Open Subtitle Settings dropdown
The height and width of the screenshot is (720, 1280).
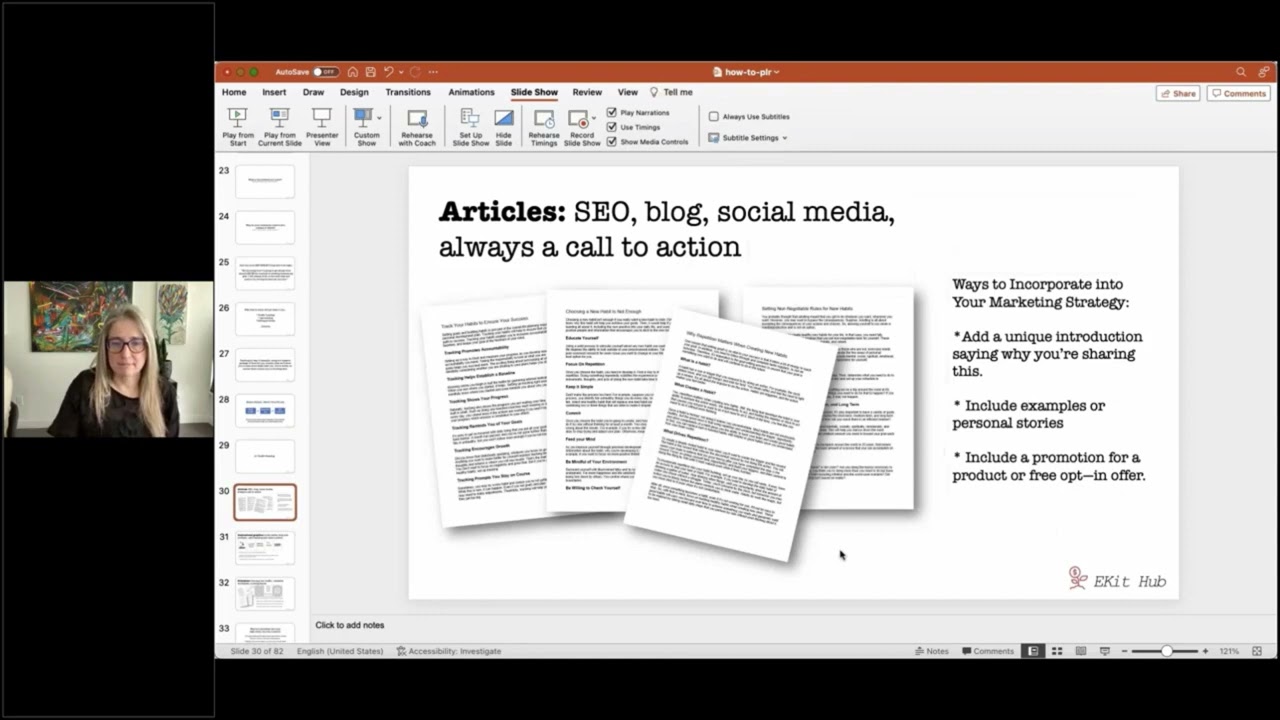pyautogui.click(x=748, y=138)
